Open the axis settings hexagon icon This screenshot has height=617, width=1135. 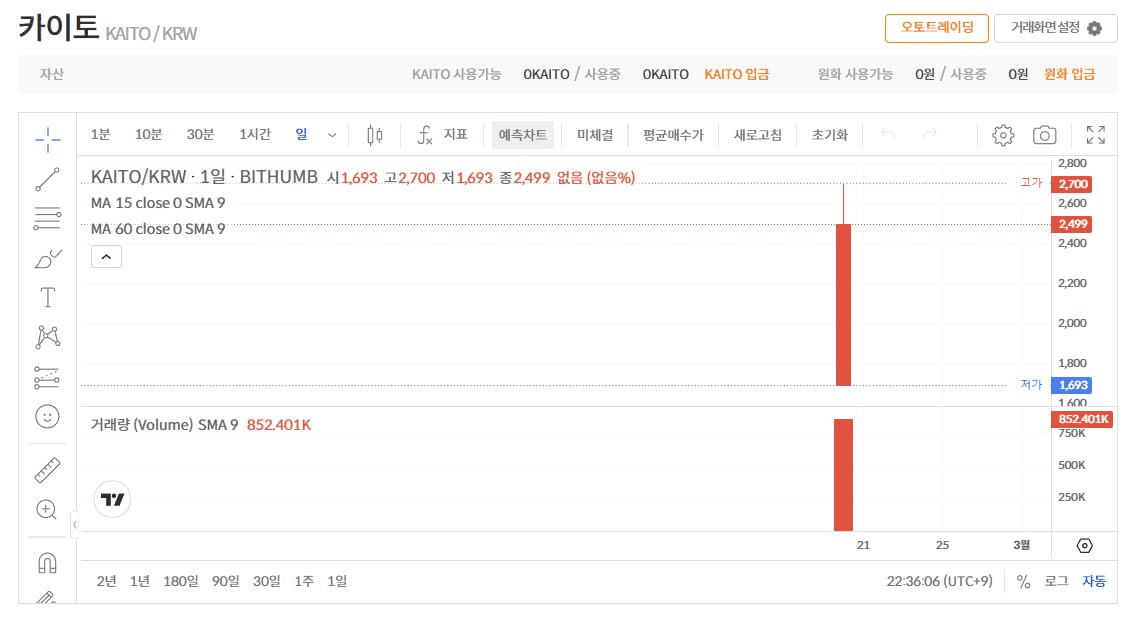click(x=1084, y=545)
